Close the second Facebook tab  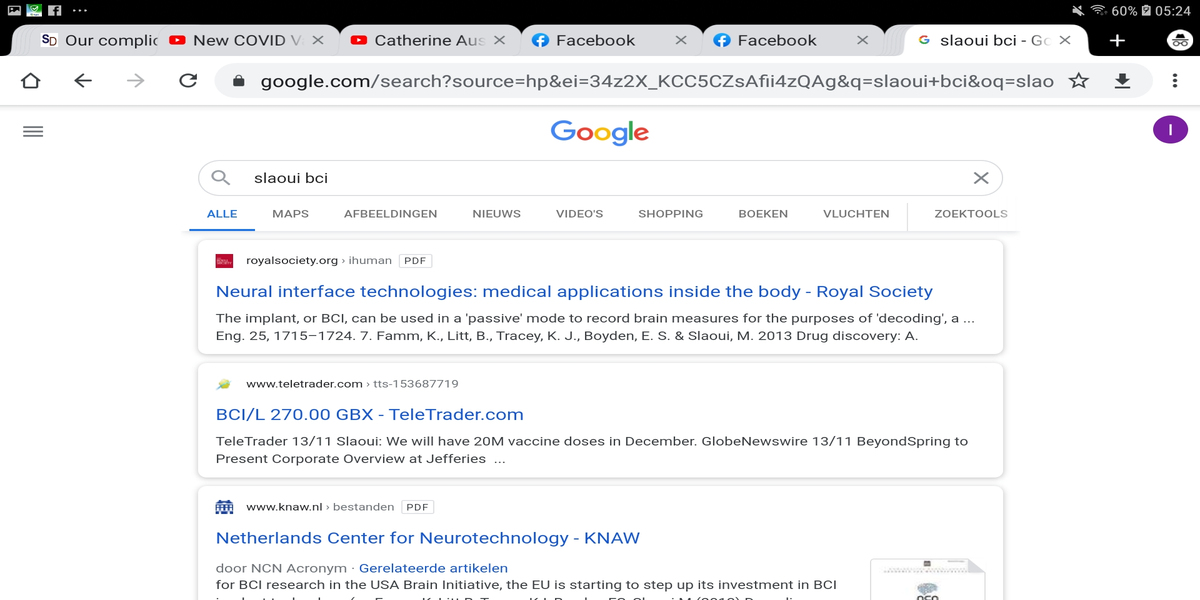862,40
